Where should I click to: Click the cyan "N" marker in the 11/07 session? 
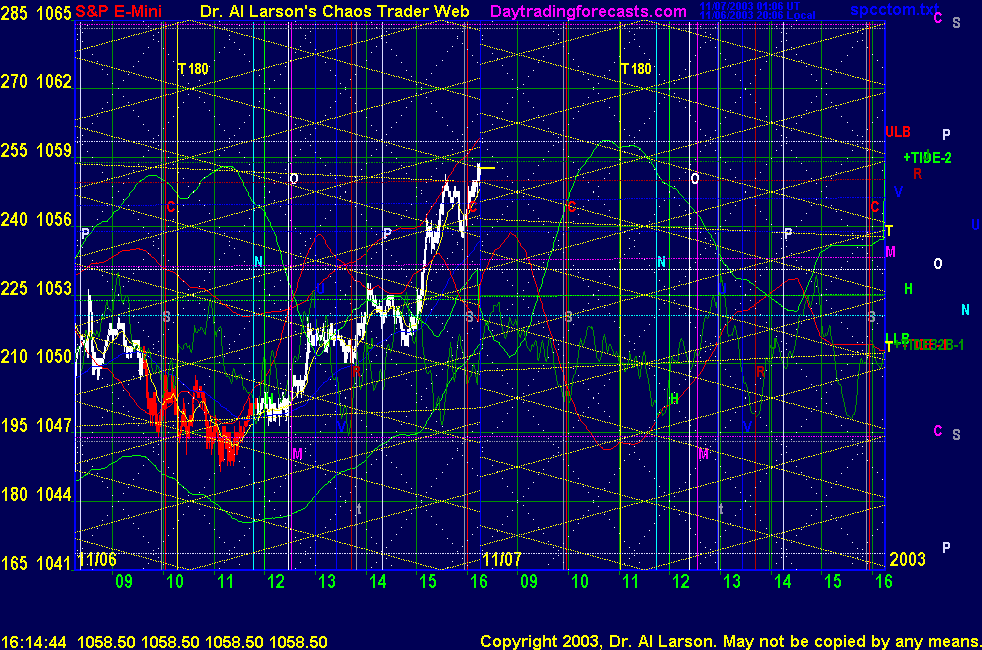click(x=661, y=262)
